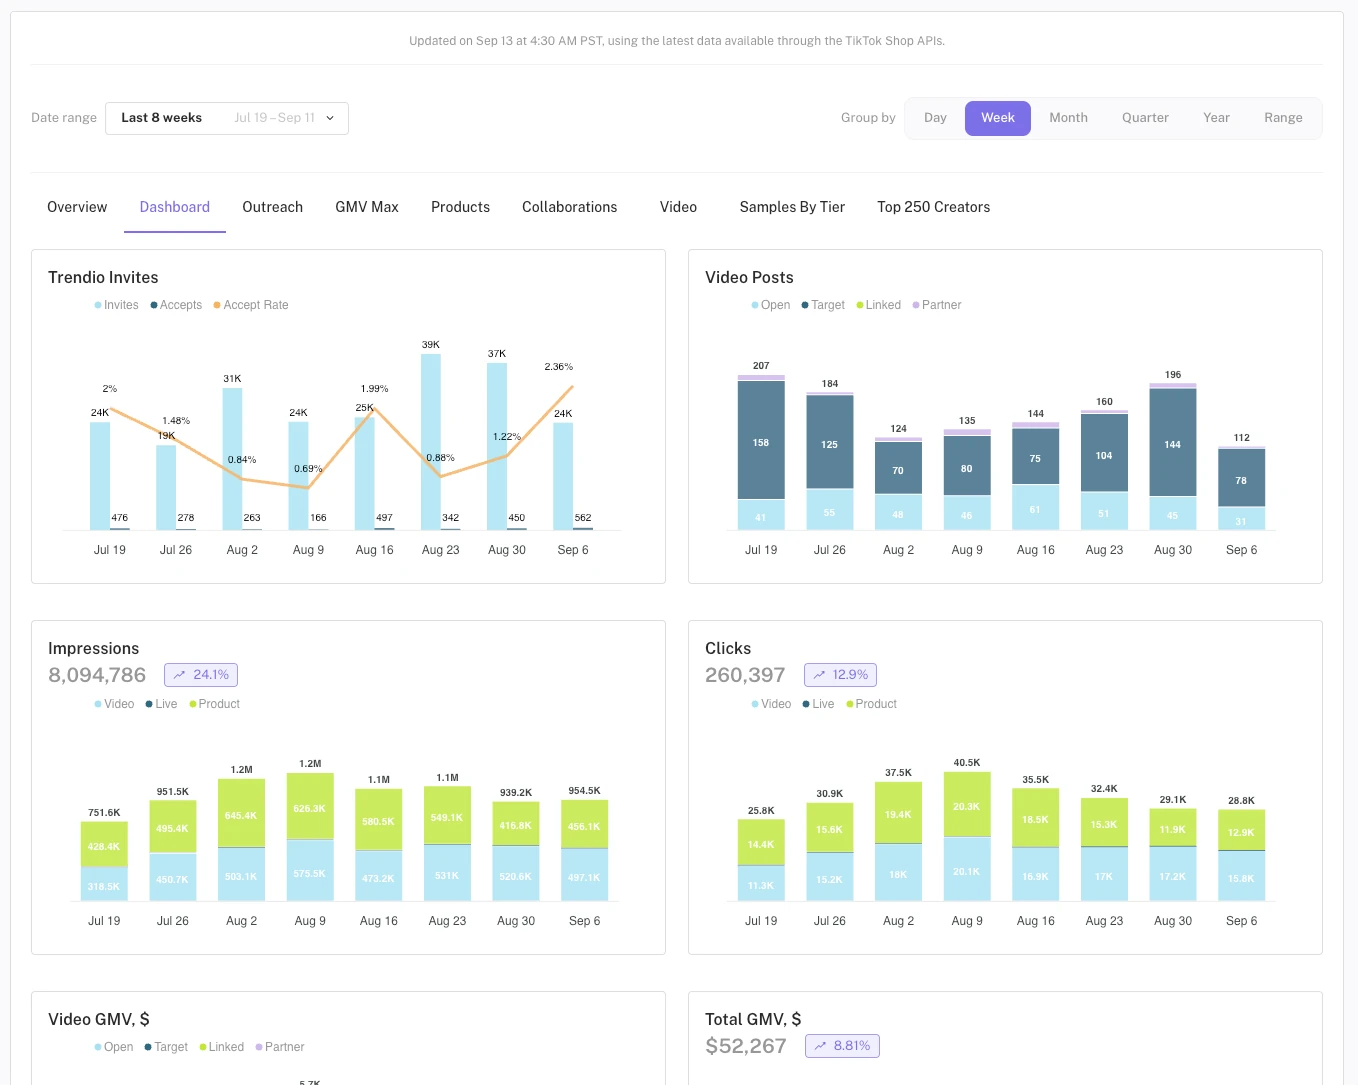This screenshot has width=1358, height=1085.
Task: Select the Dashboard tab
Action: [x=175, y=207]
